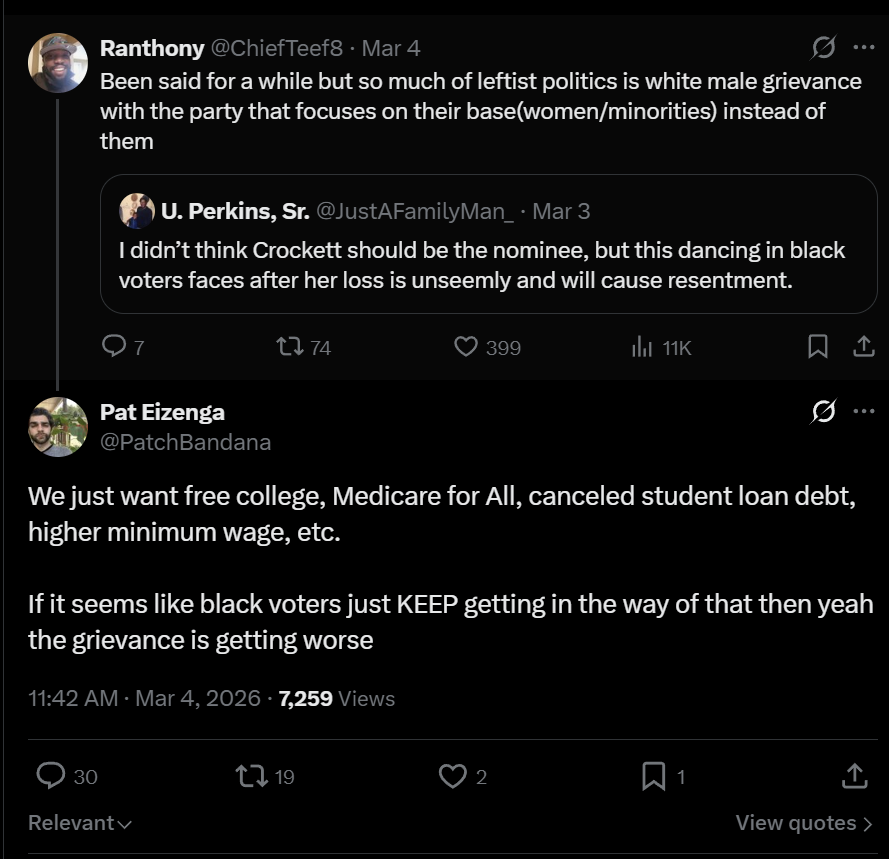Click Ranthony's profile avatar
This screenshot has width=889, height=859.
(57, 62)
